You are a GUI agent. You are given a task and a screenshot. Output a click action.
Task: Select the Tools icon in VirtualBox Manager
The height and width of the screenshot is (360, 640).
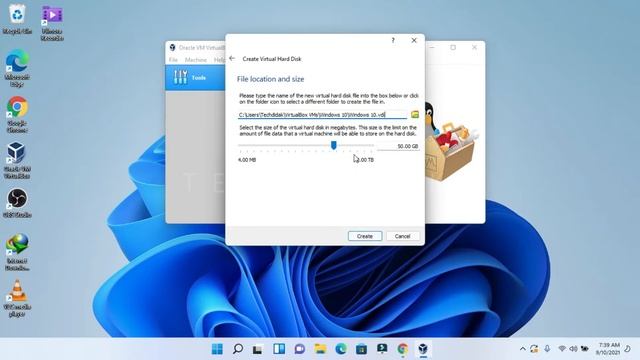point(180,77)
